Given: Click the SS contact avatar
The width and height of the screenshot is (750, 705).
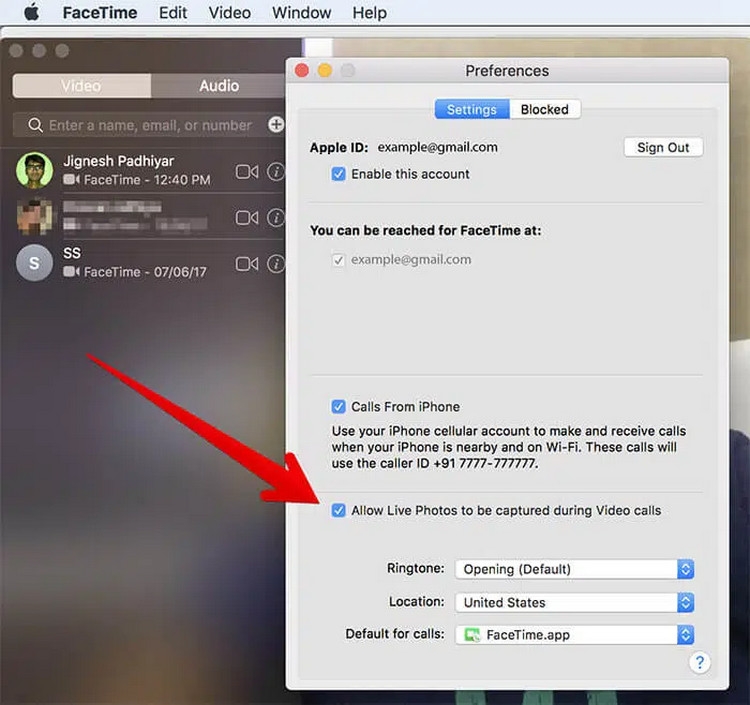Looking at the screenshot, I should [x=34, y=263].
